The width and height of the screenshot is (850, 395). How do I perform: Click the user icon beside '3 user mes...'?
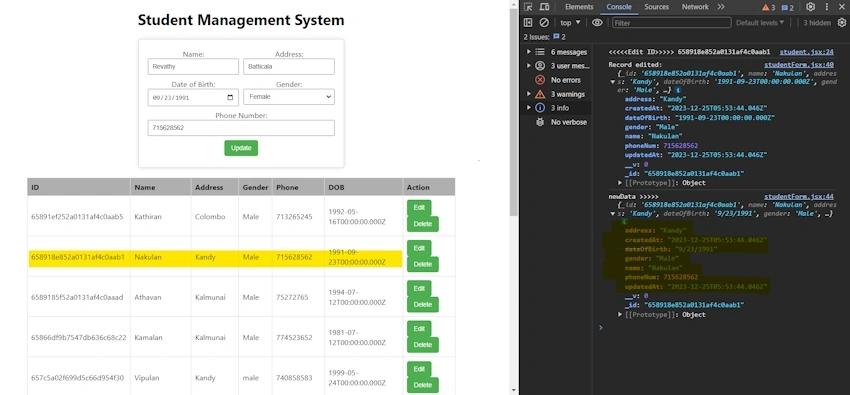(x=540, y=66)
